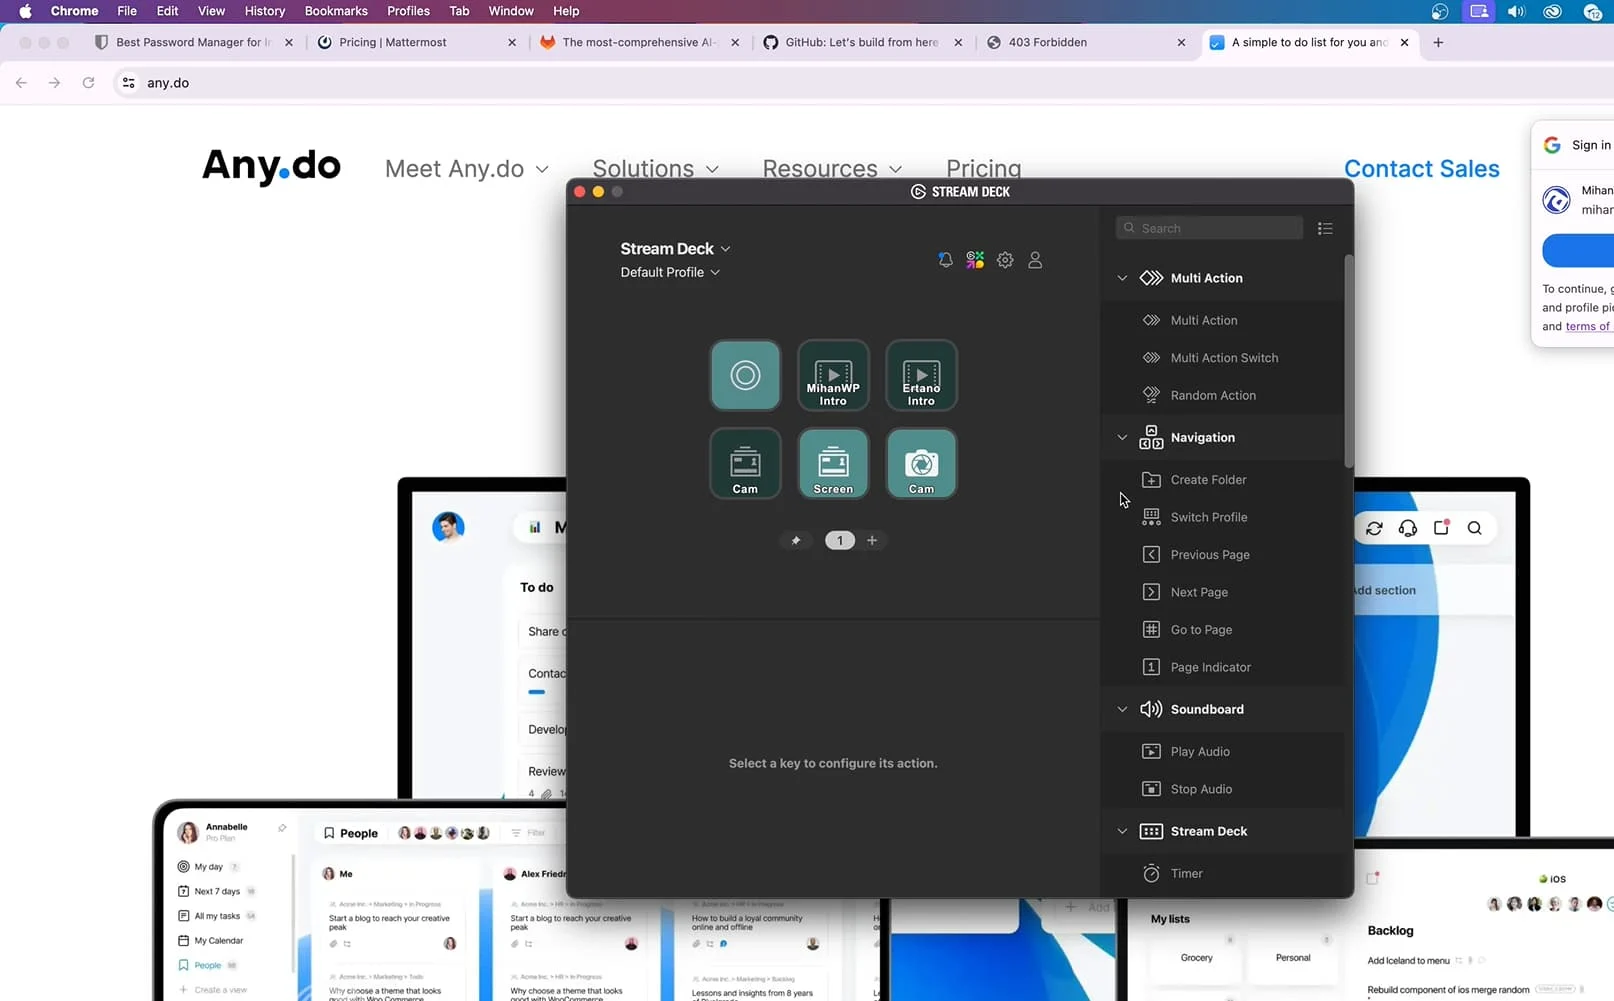
Task: Select the Play Audio soundboard action
Action: (1199, 751)
